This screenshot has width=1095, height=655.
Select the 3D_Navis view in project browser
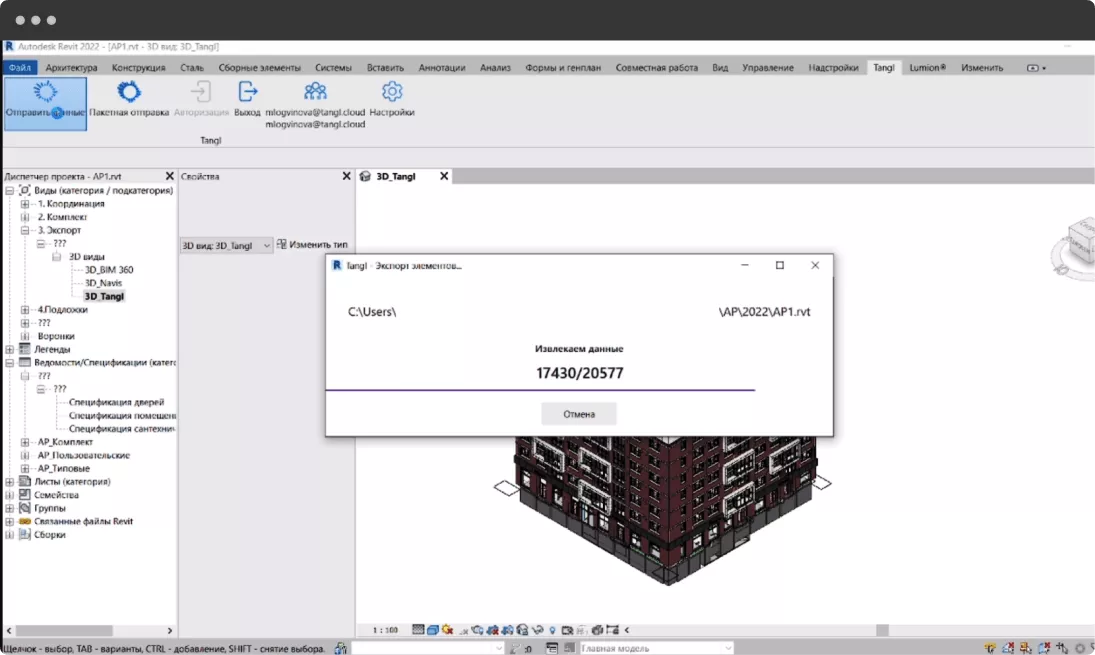tap(103, 283)
